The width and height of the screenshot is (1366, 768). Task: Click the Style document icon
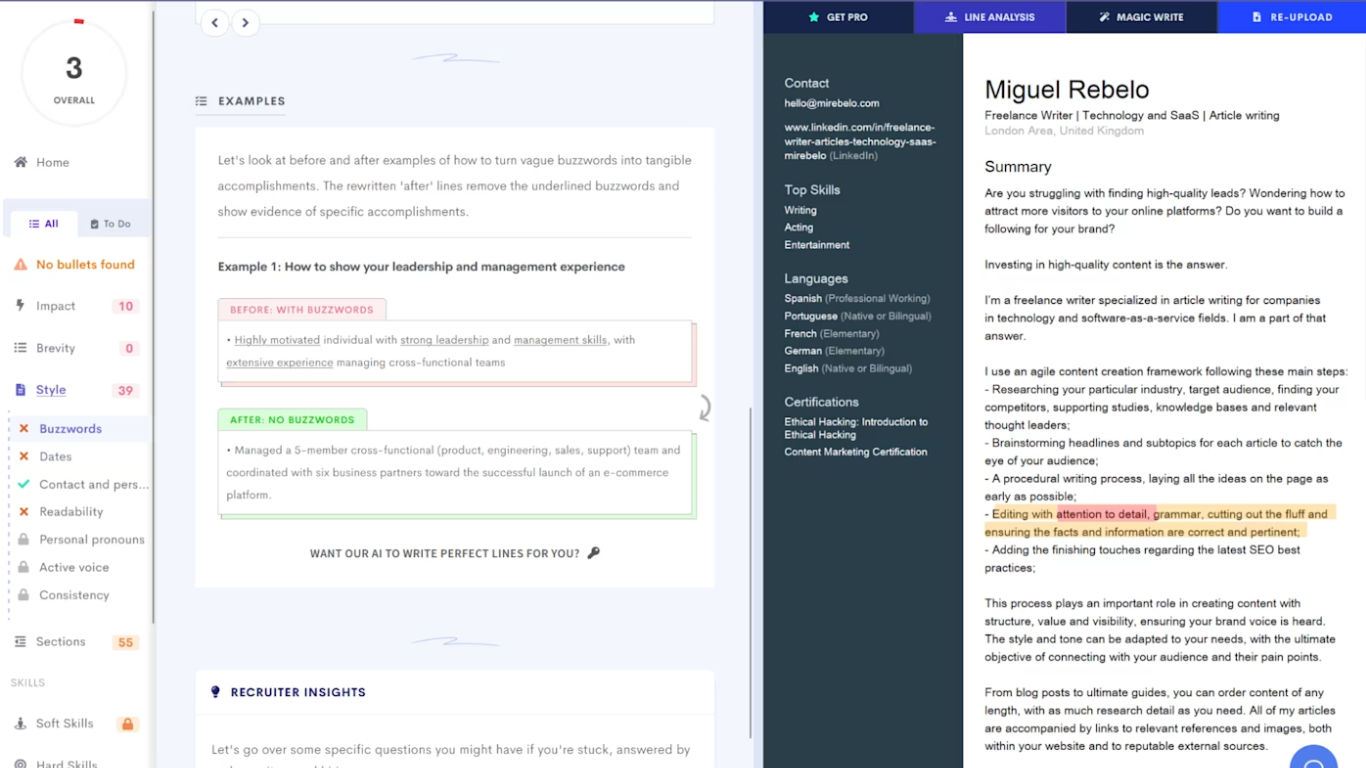click(20, 390)
